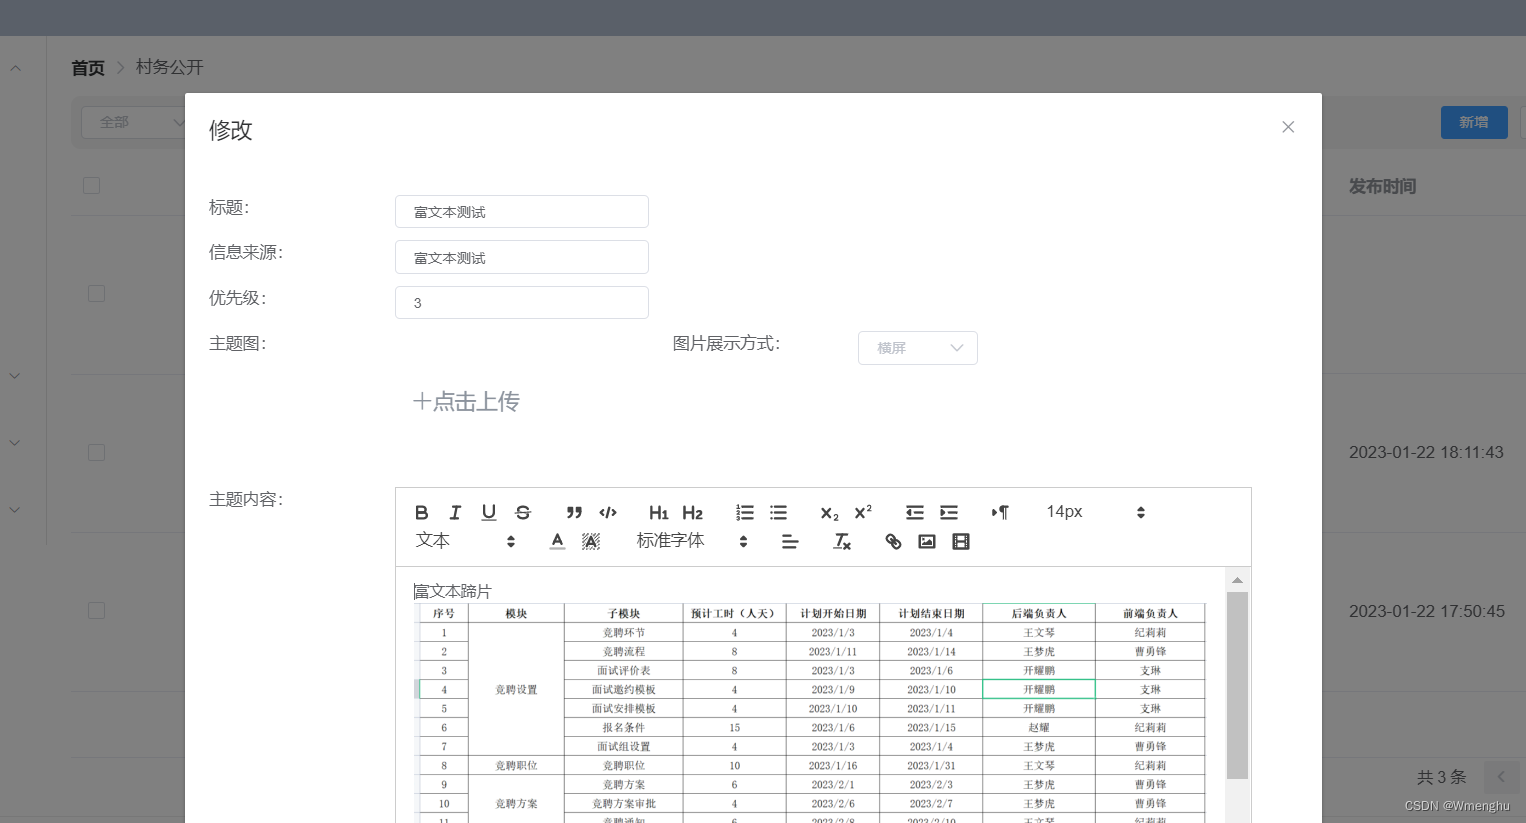Screen dimensions: 1526x823
Task: Click the previous page pagination arrow
Action: point(1501,777)
